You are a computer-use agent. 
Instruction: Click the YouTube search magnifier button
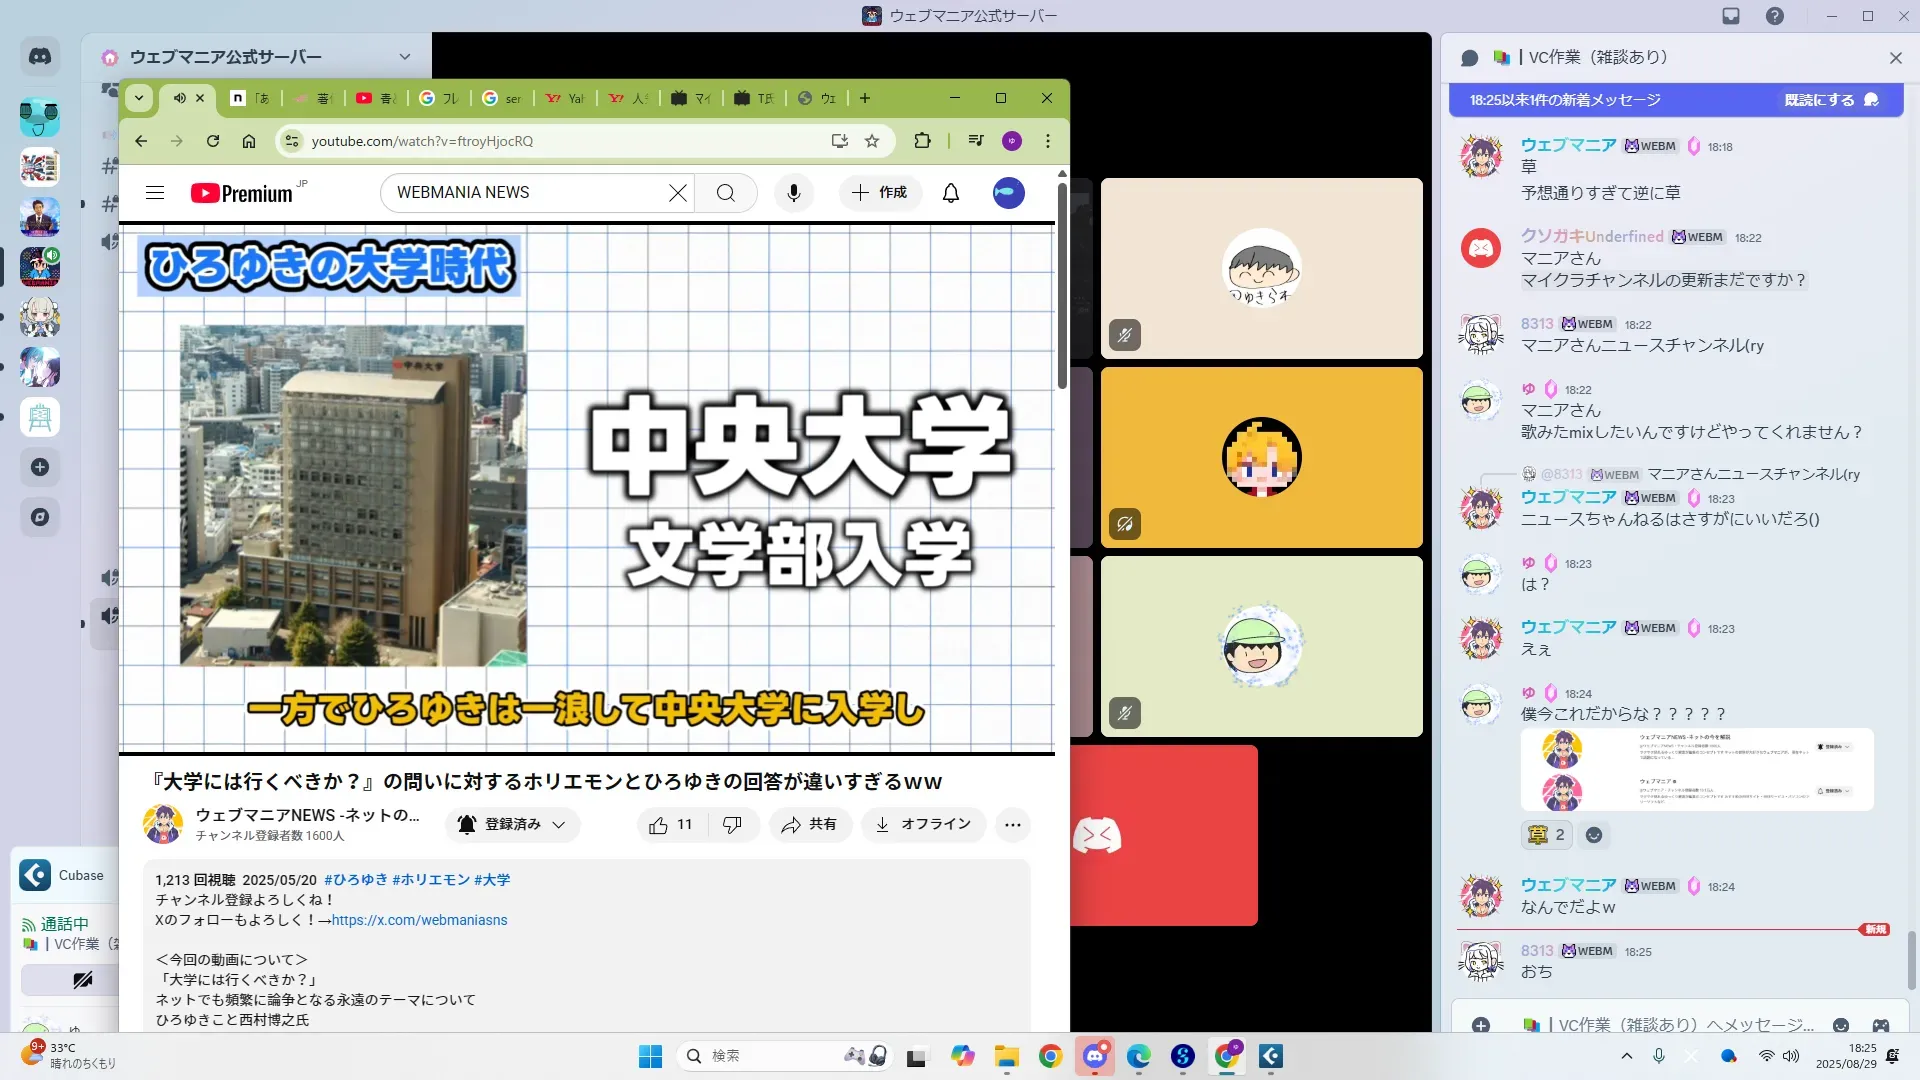(x=726, y=193)
